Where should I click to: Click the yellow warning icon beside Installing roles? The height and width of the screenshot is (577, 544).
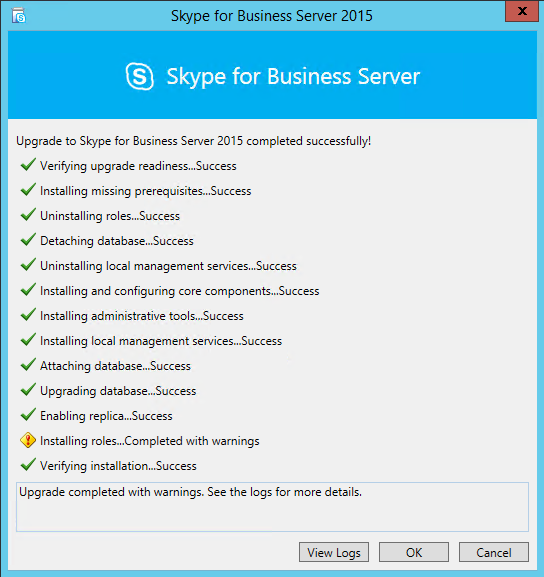pos(28,440)
